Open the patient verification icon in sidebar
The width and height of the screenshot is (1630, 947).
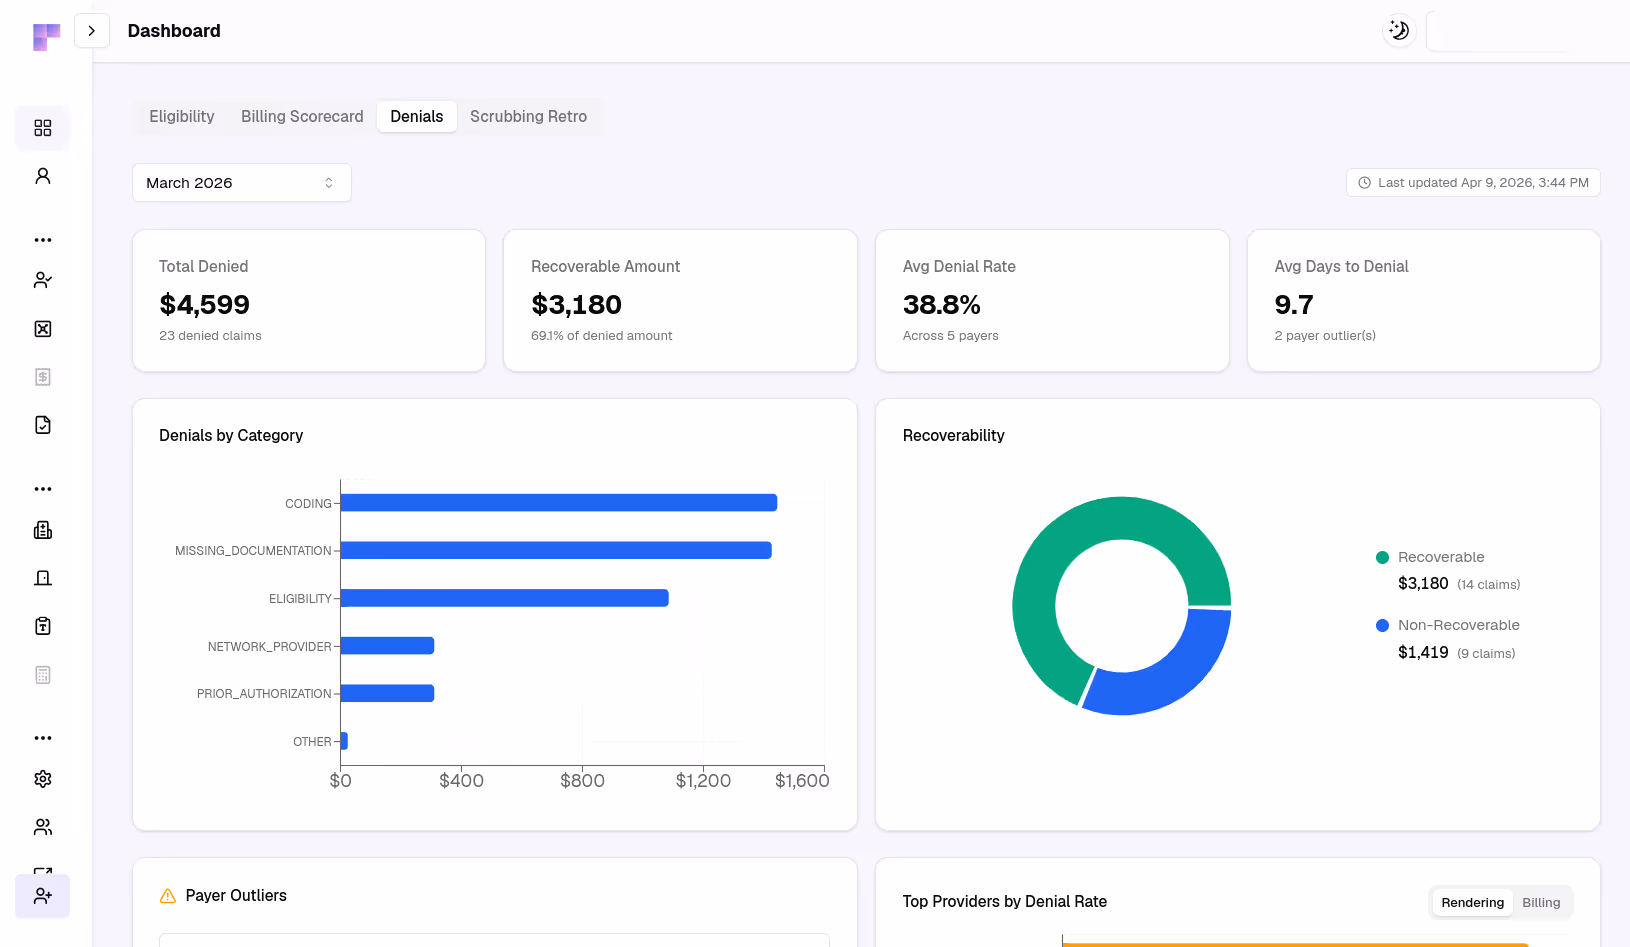pyautogui.click(x=42, y=280)
